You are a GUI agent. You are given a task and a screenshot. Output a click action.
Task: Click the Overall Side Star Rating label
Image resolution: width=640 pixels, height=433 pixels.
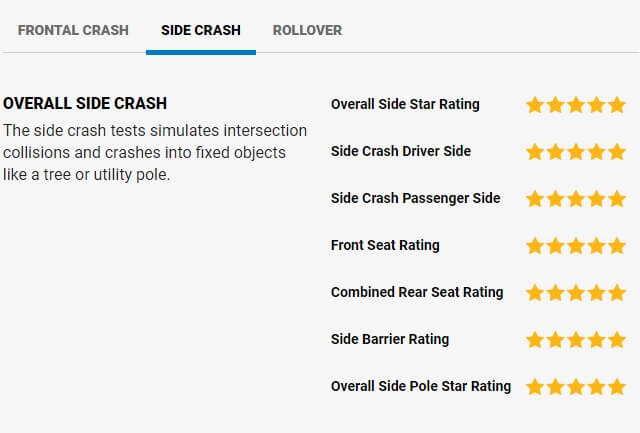[x=405, y=104]
